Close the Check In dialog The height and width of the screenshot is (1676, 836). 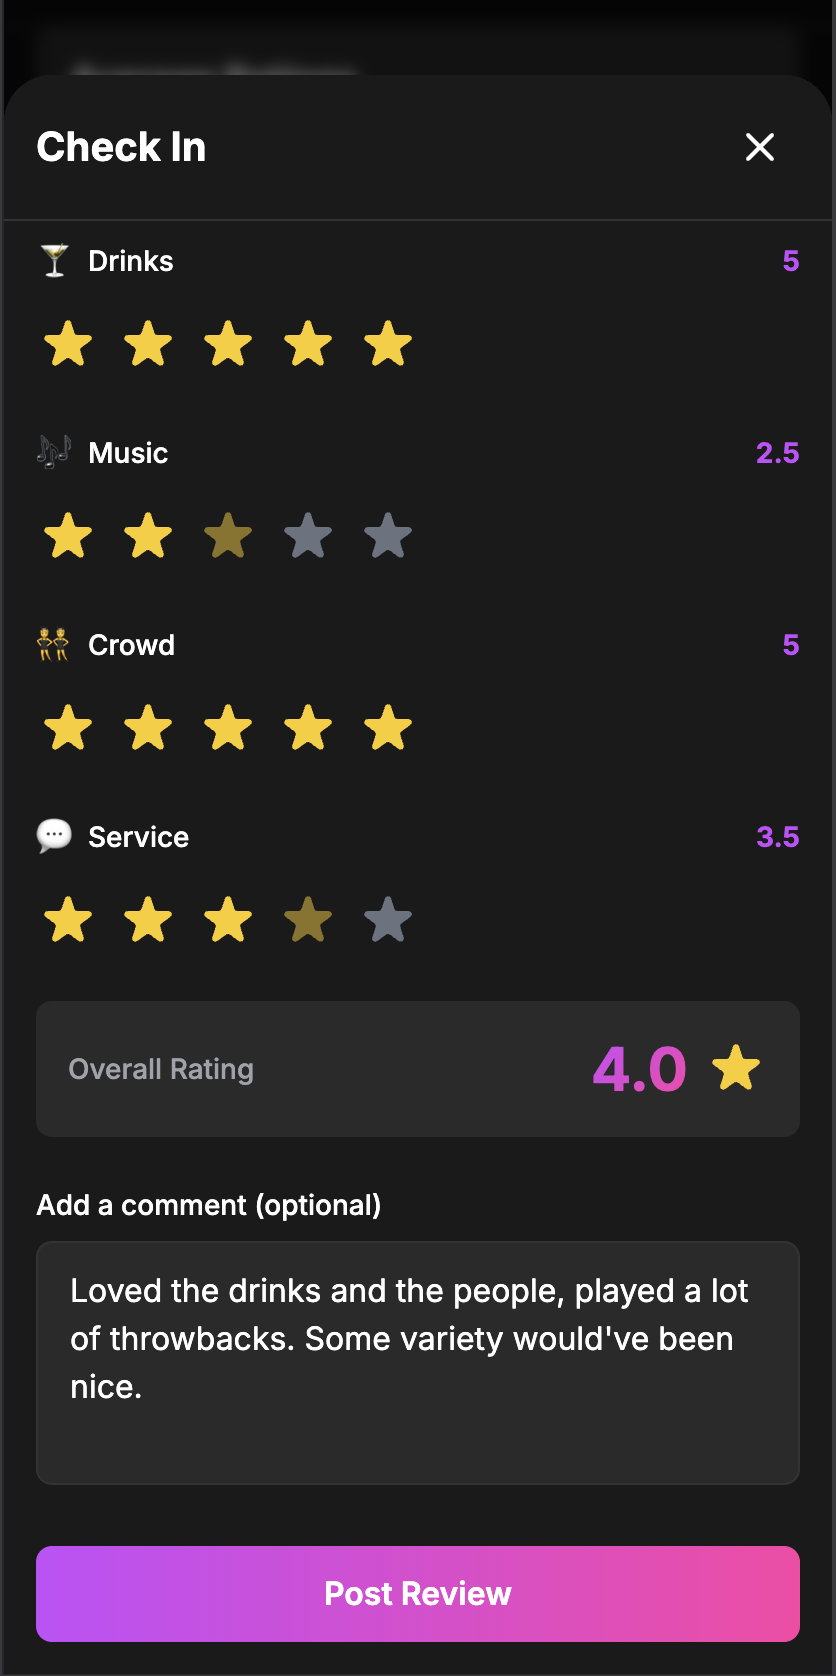[760, 147]
